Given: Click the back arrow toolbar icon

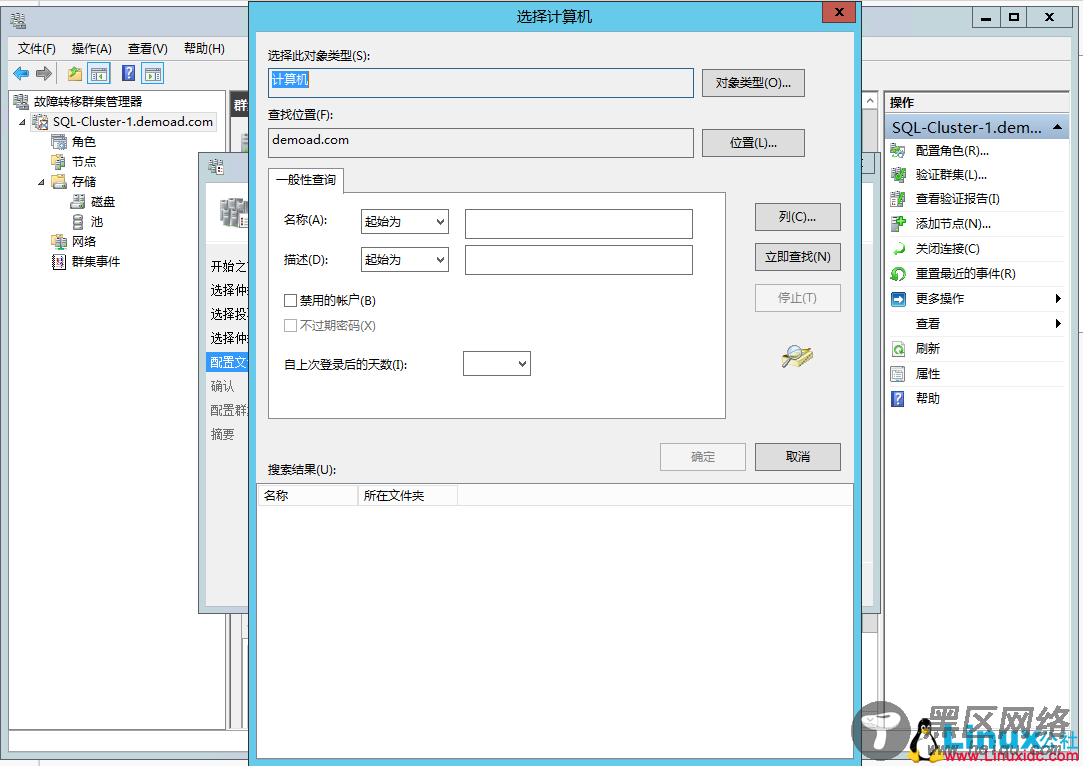Looking at the screenshot, I should (21, 73).
